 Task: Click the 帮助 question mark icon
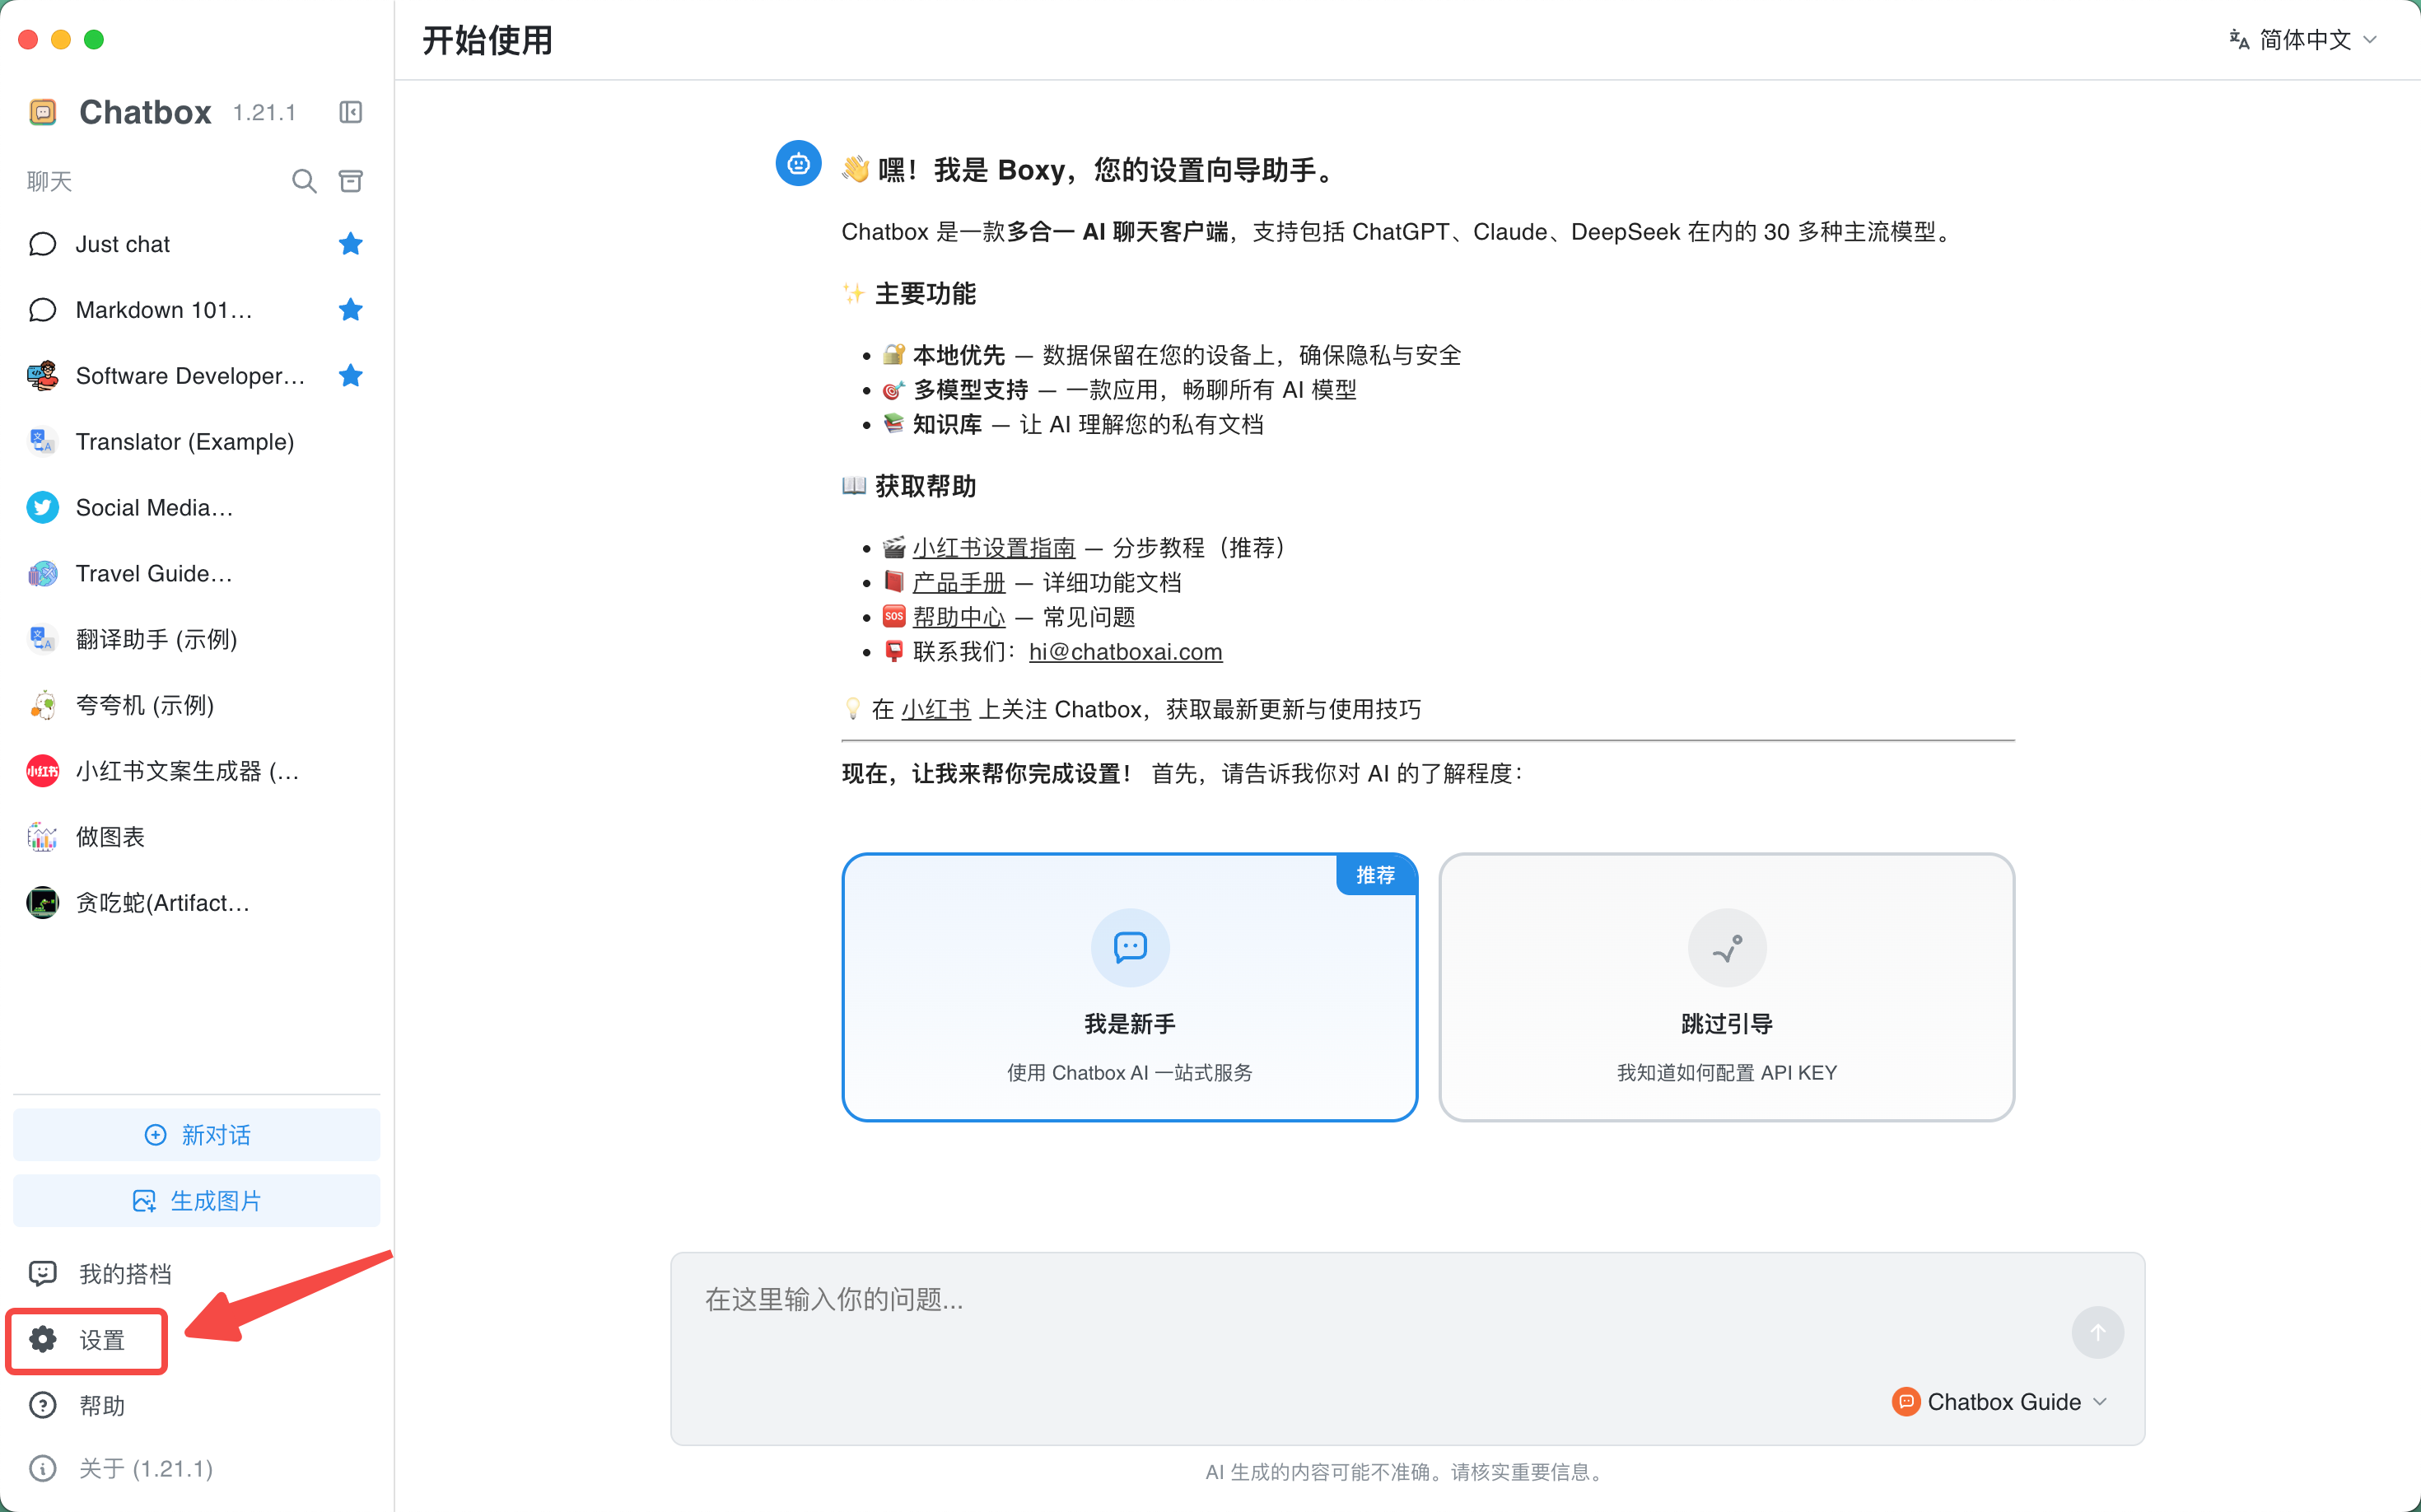tap(43, 1406)
